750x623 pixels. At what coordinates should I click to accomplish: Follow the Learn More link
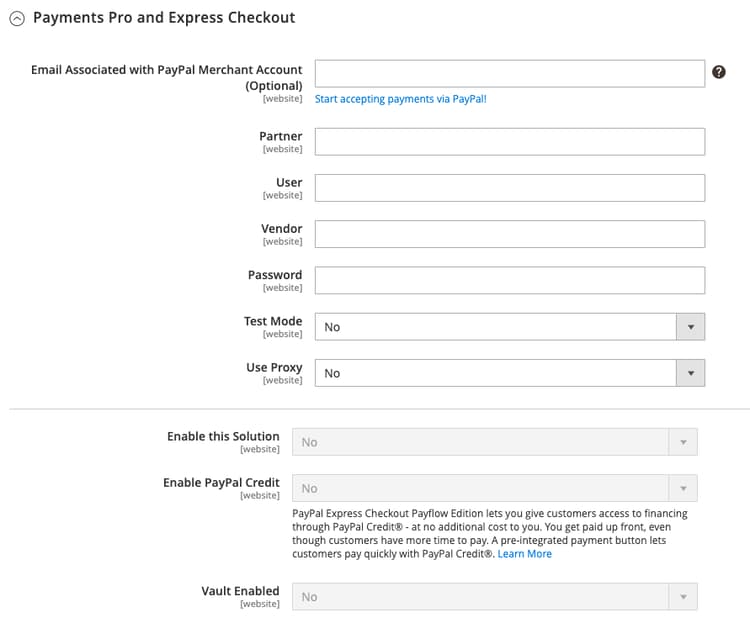525,554
